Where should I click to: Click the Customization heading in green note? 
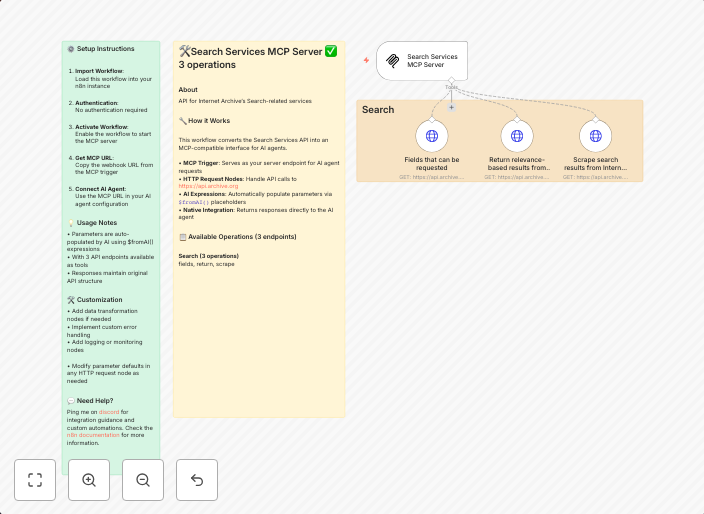tap(99, 299)
